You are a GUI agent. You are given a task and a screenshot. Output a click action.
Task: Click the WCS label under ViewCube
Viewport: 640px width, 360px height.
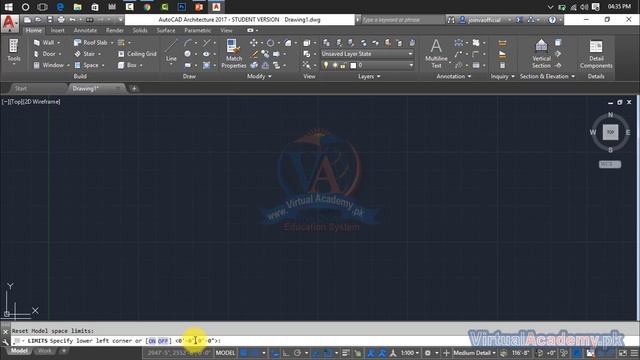click(x=610, y=164)
